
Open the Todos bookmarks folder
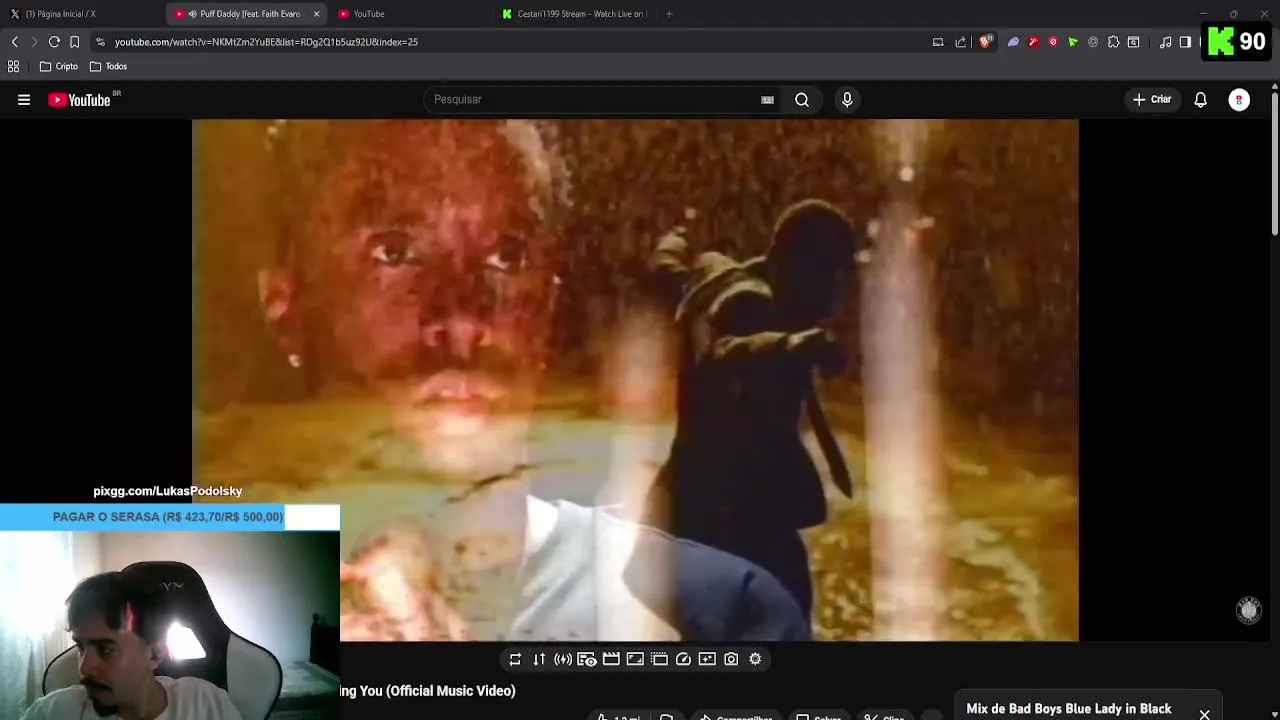108,66
